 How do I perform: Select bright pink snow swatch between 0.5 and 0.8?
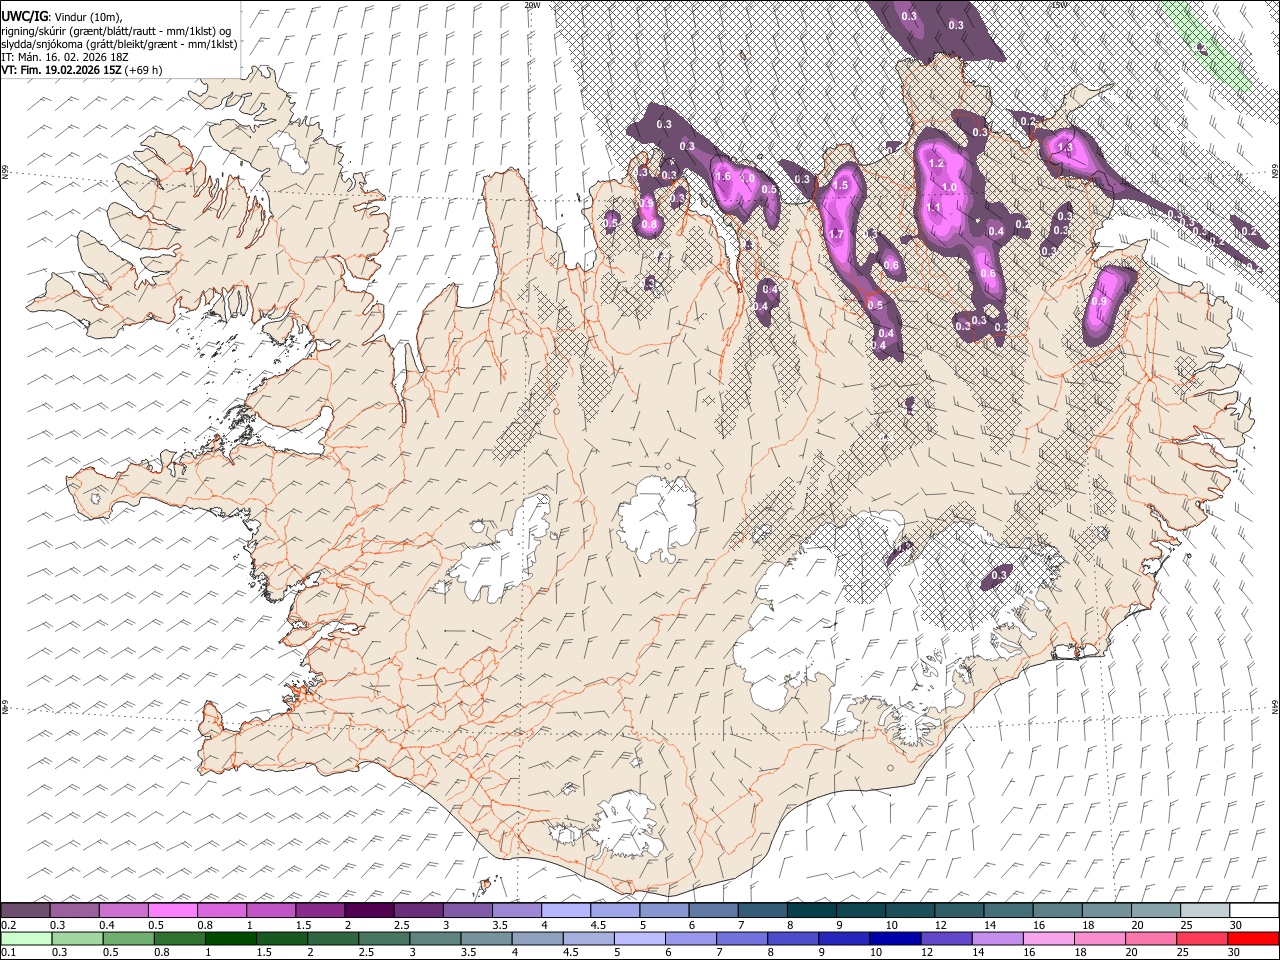[172, 910]
